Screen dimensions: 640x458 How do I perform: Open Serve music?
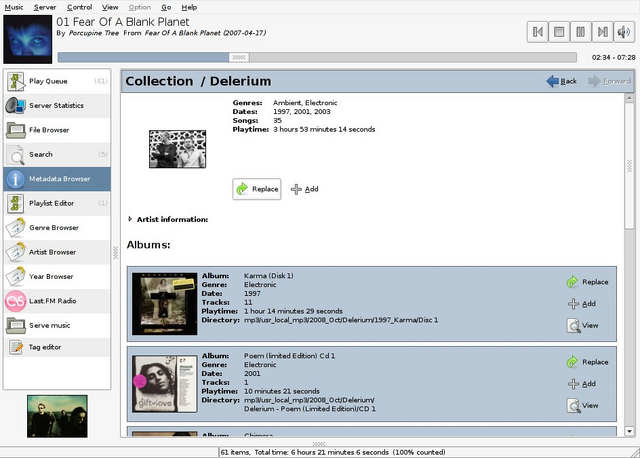coord(57,325)
